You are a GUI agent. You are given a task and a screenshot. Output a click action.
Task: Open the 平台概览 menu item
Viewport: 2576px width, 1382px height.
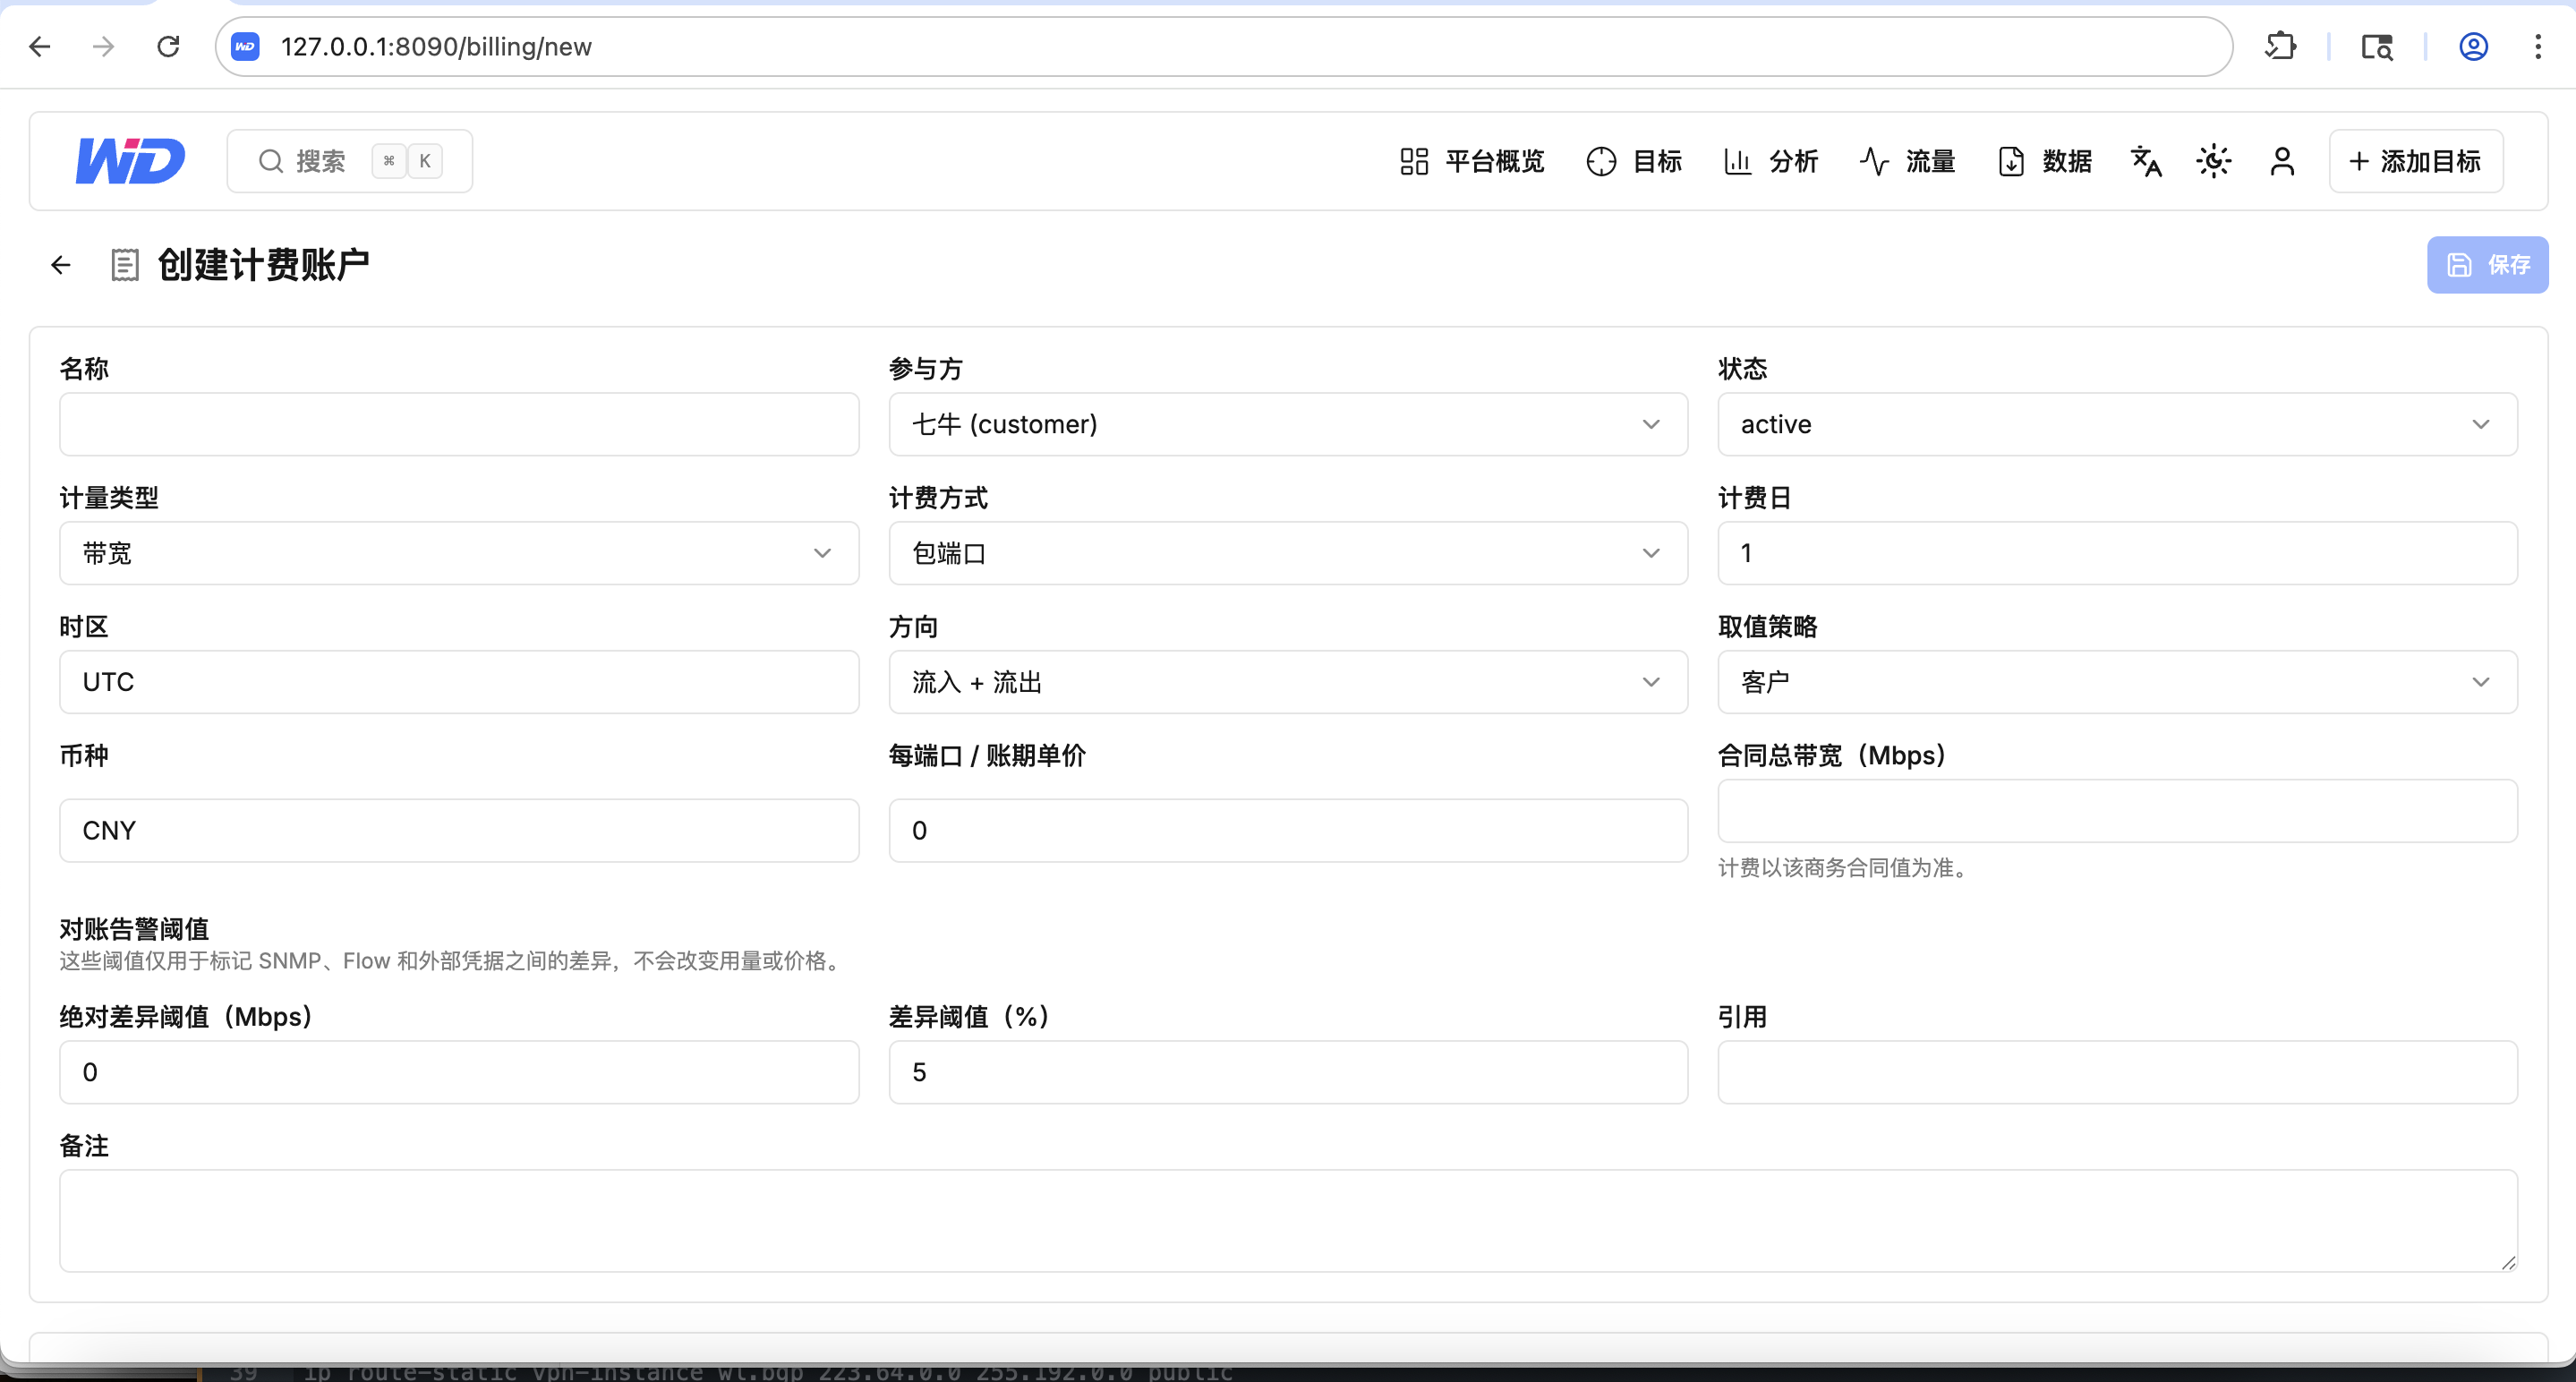[x=1472, y=161]
